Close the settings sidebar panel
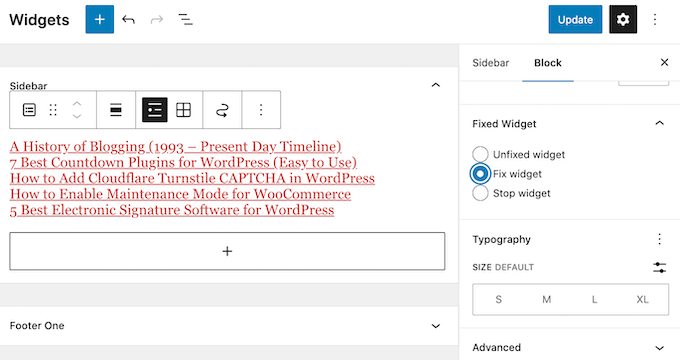The width and height of the screenshot is (680, 360). pyautogui.click(x=664, y=62)
